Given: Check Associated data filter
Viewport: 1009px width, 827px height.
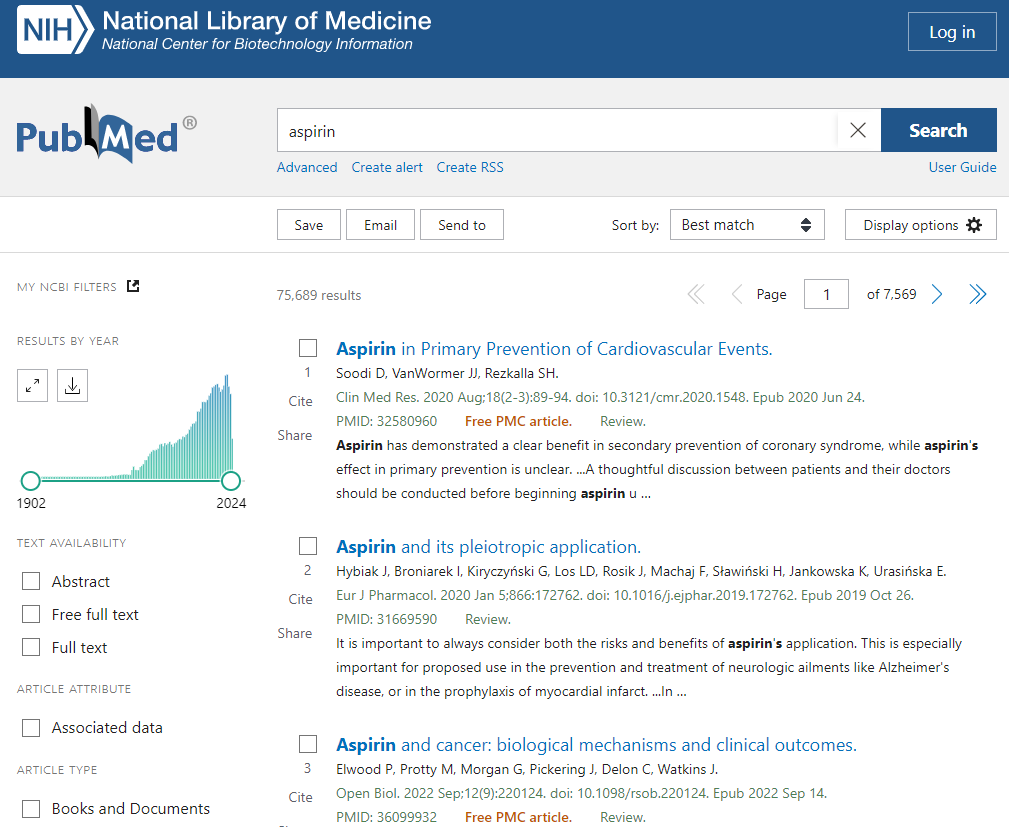Looking at the screenshot, I should [31, 728].
